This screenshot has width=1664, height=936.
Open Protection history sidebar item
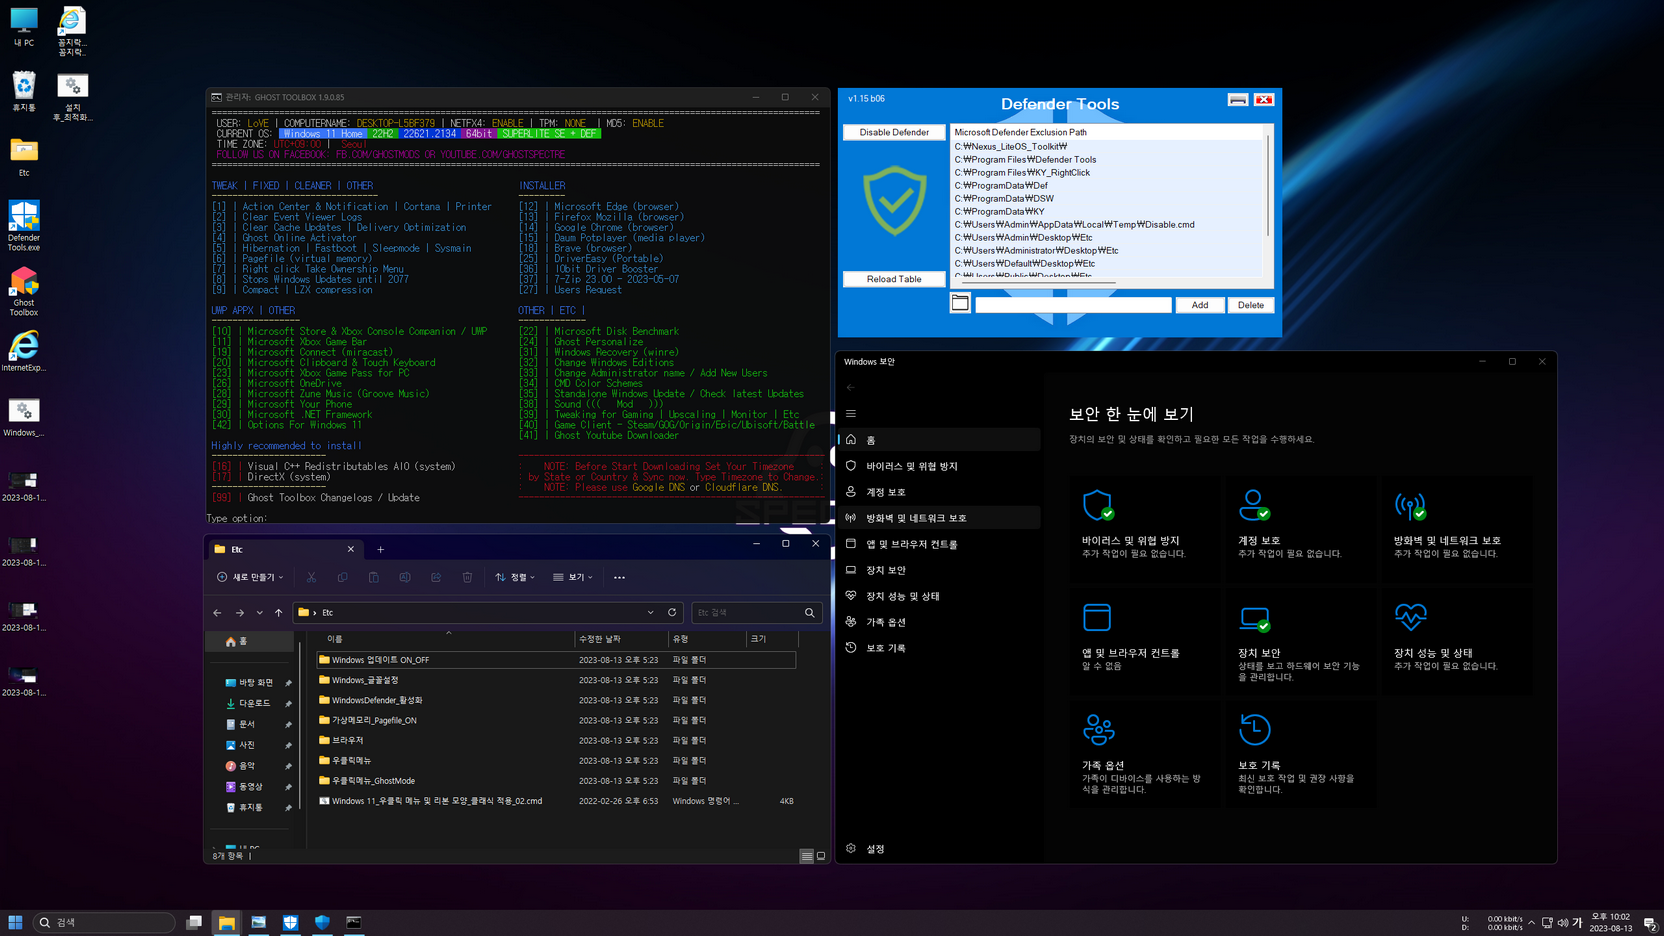pos(940,648)
